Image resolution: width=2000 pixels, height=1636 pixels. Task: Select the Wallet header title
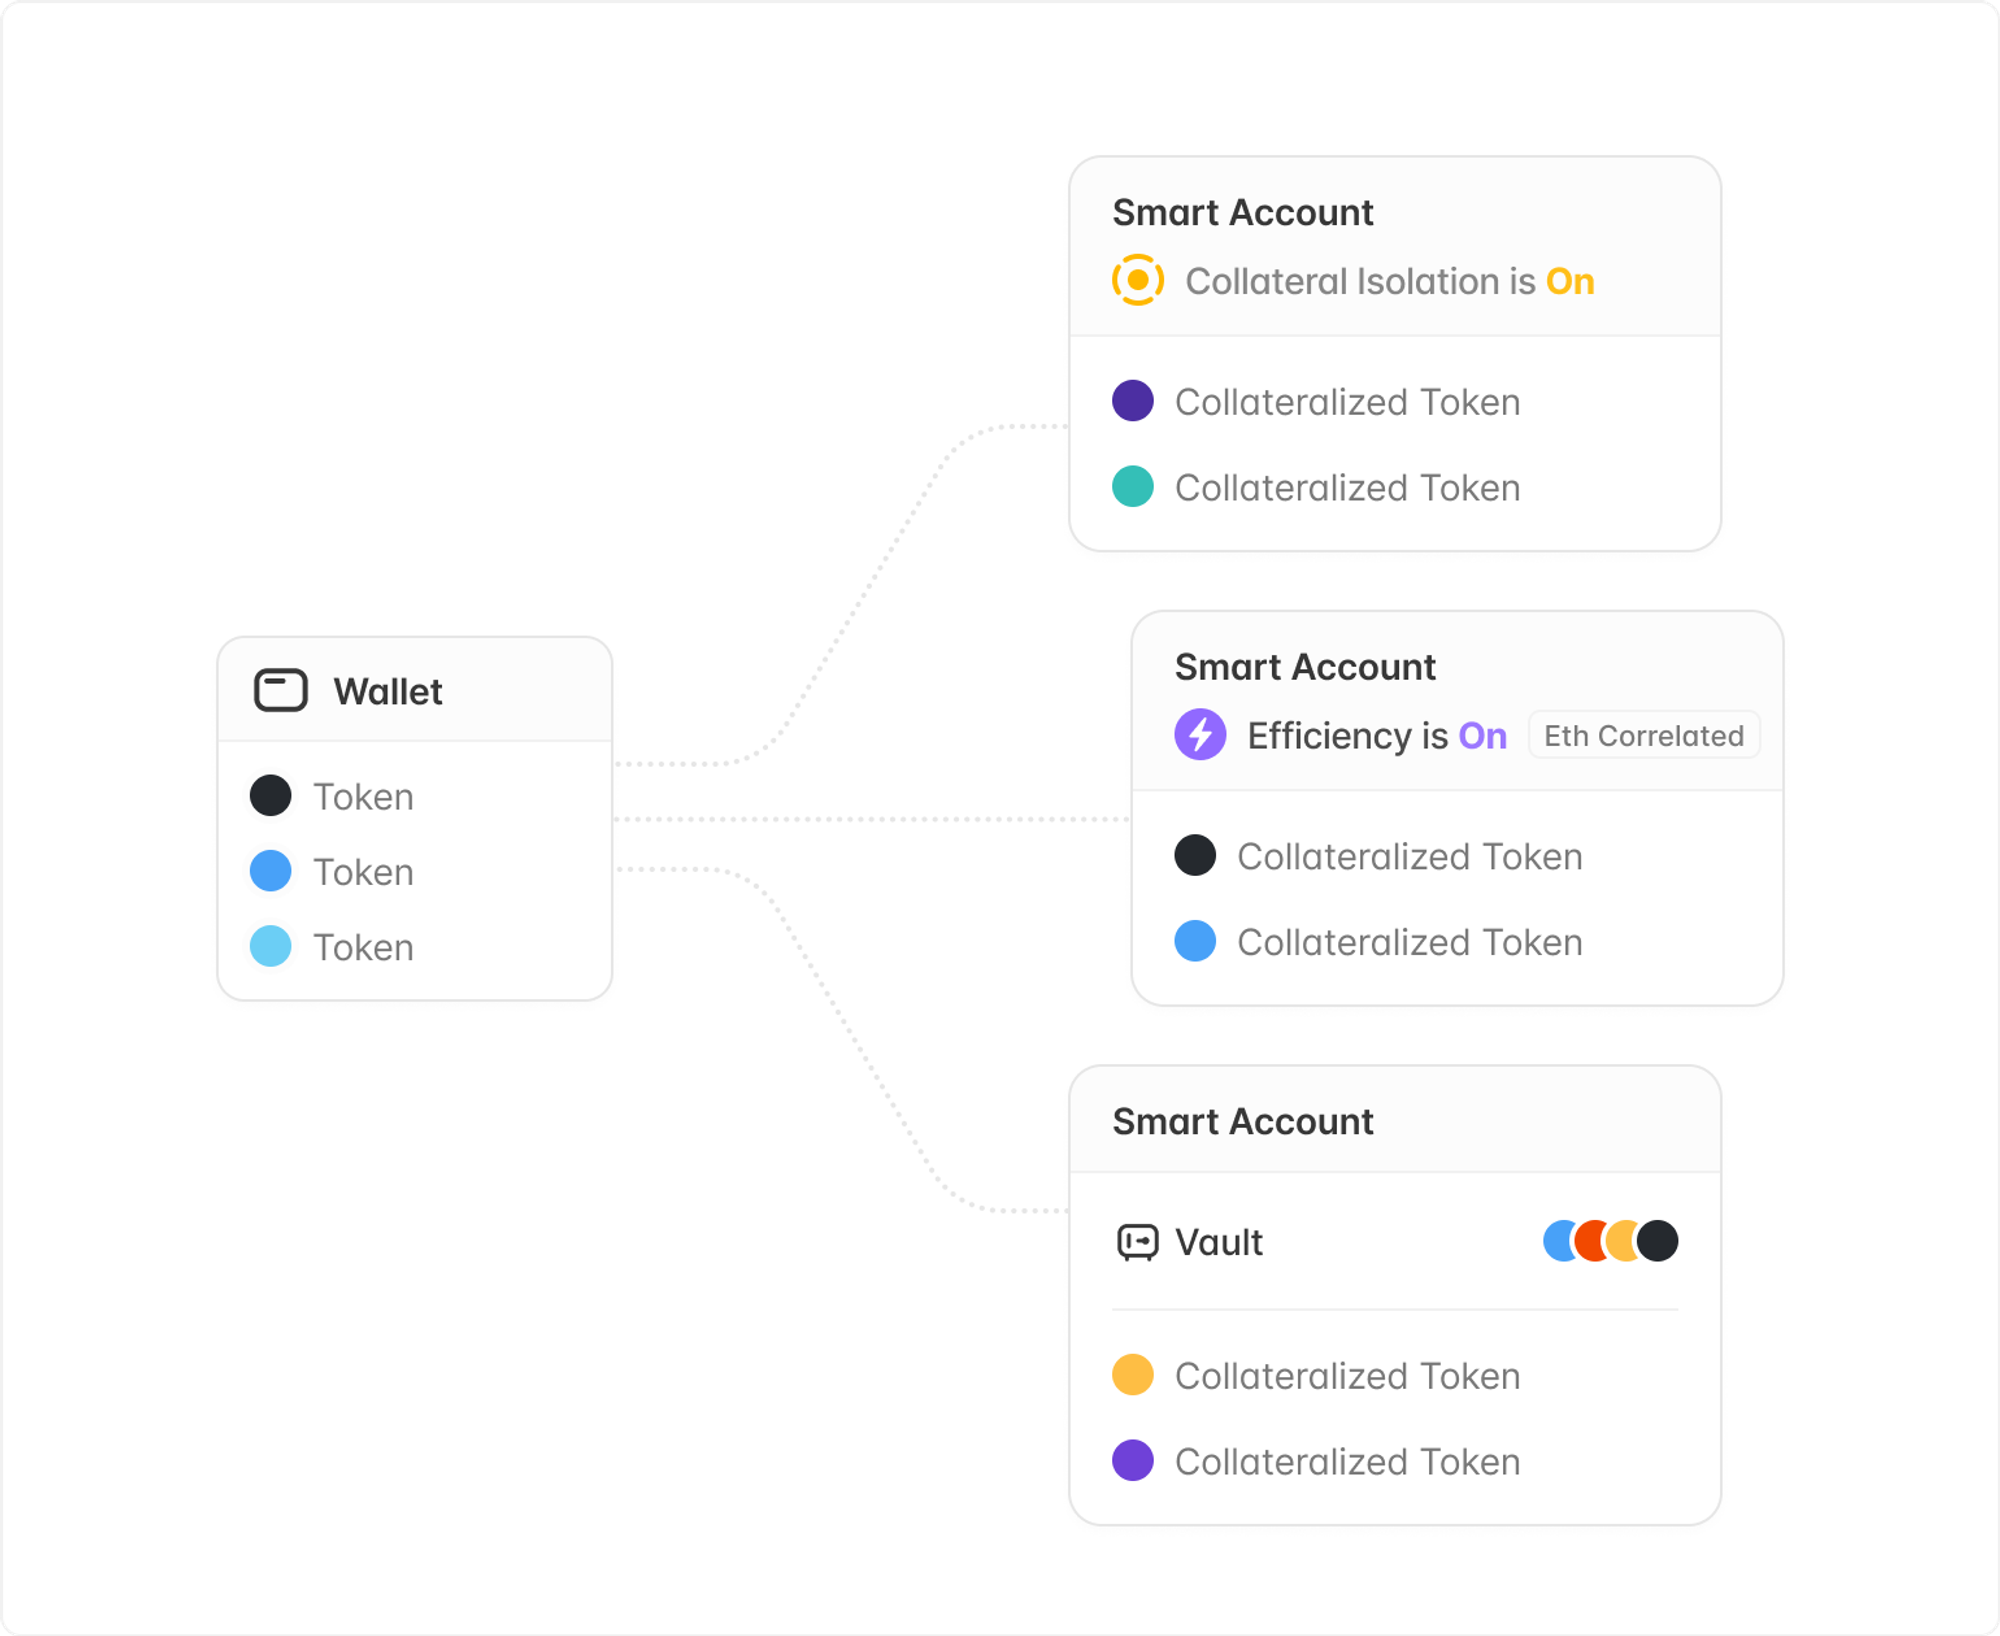388,692
